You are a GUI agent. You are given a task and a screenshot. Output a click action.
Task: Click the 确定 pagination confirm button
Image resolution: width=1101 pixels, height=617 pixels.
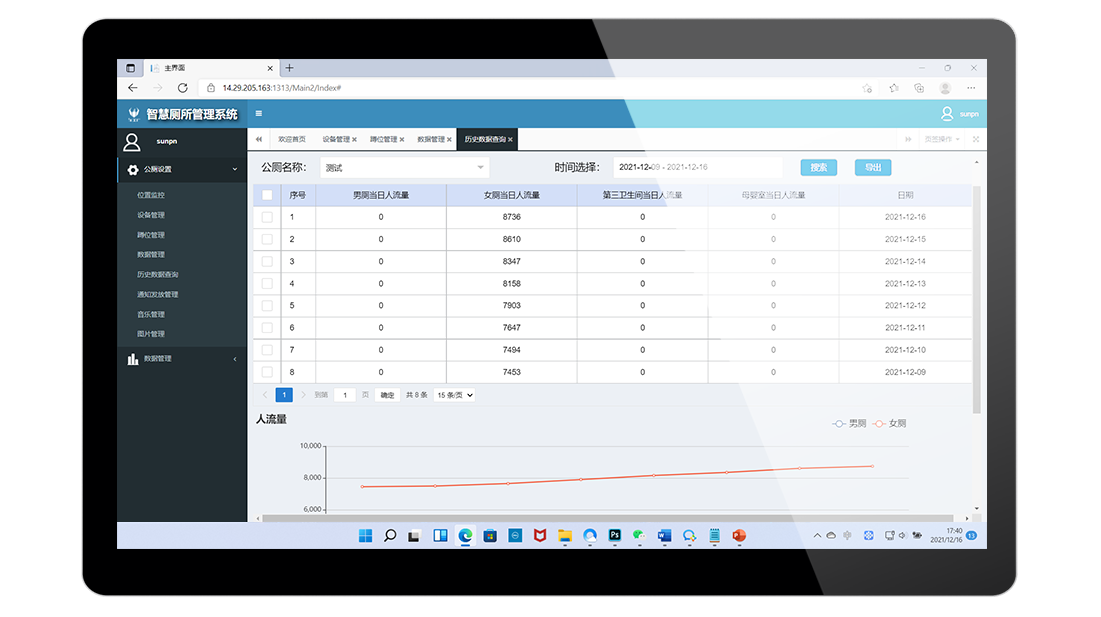point(387,395)
